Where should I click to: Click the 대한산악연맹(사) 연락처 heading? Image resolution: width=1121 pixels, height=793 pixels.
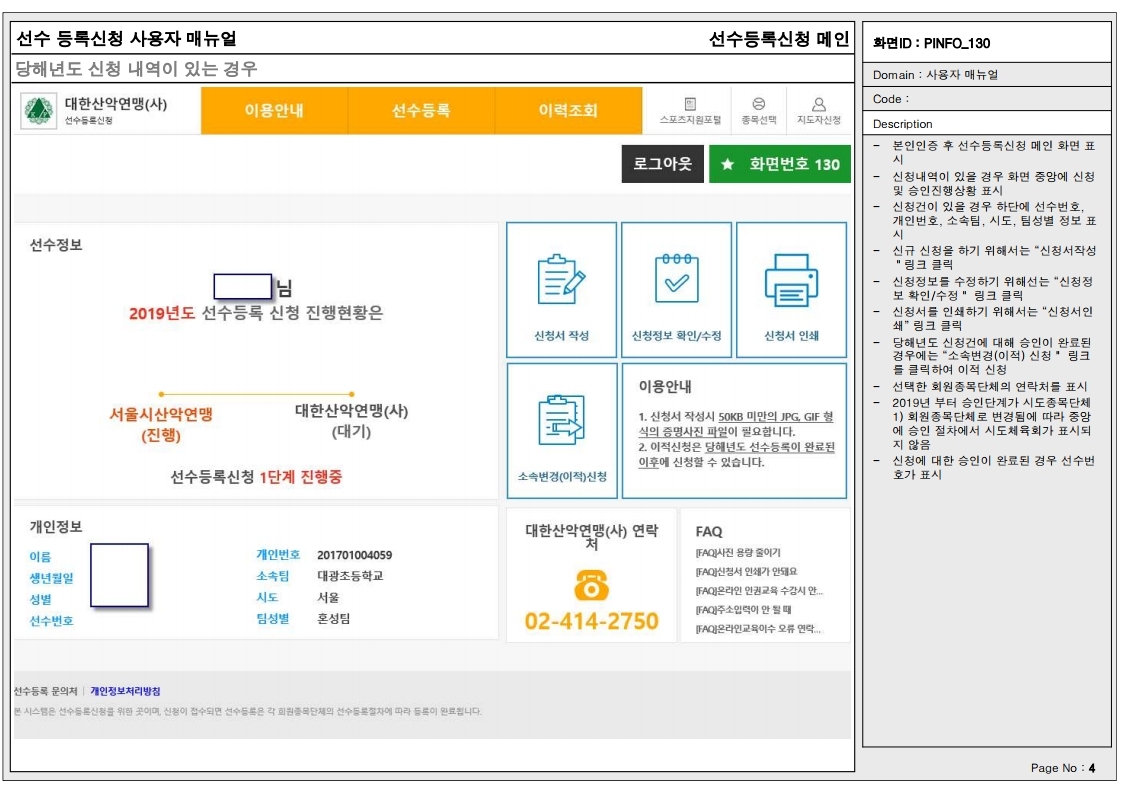coord(592,537)
